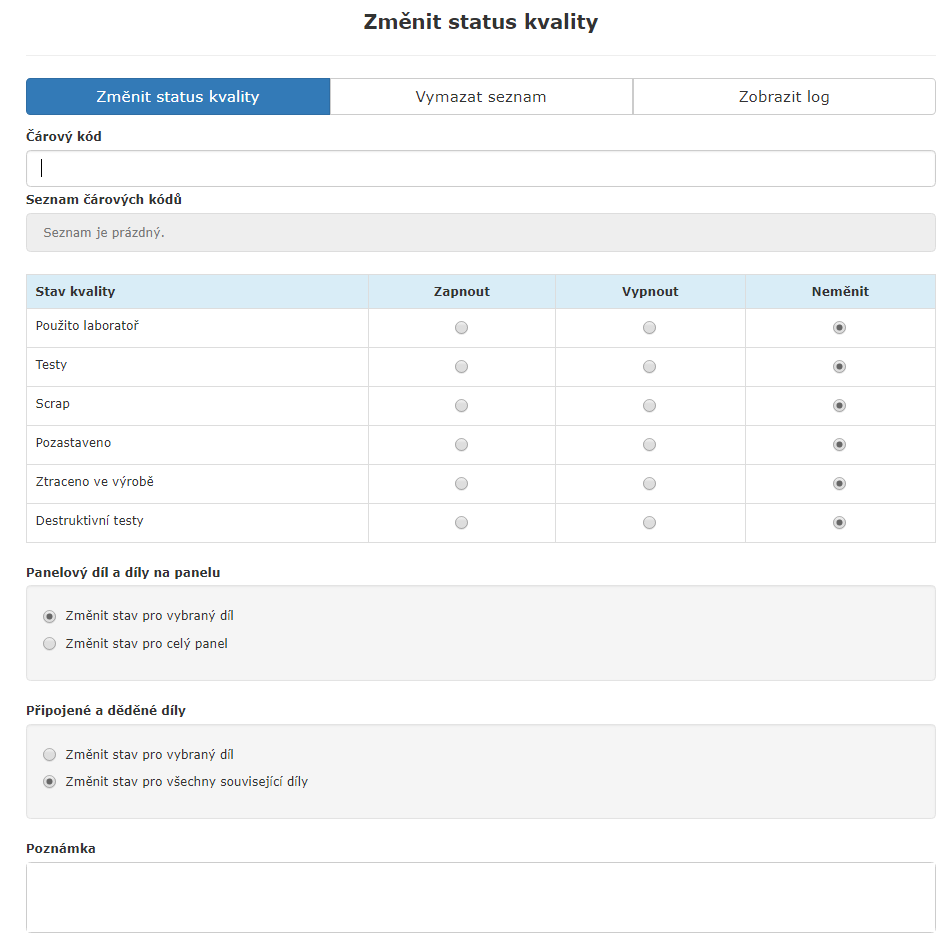Select Zapnout for Ztraceno ve výrobě
Image resolution: width=941 pixels, height=938 pixels.
[x=461, y=484]
